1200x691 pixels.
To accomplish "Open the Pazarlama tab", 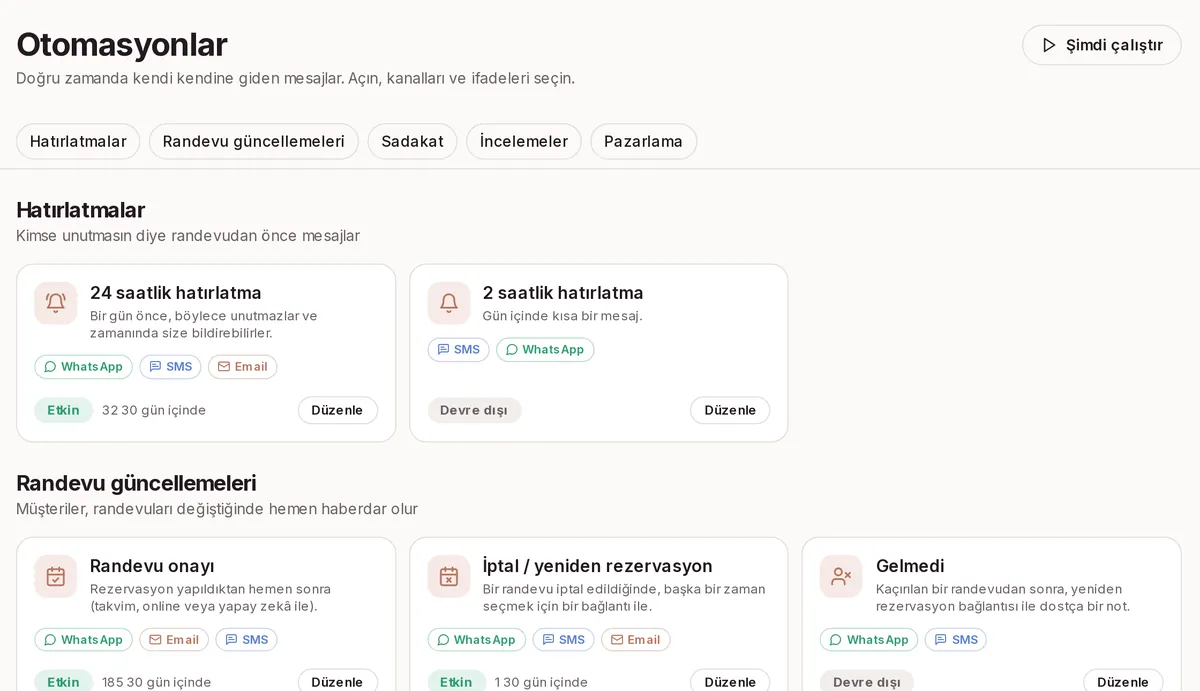I will 643,141.
